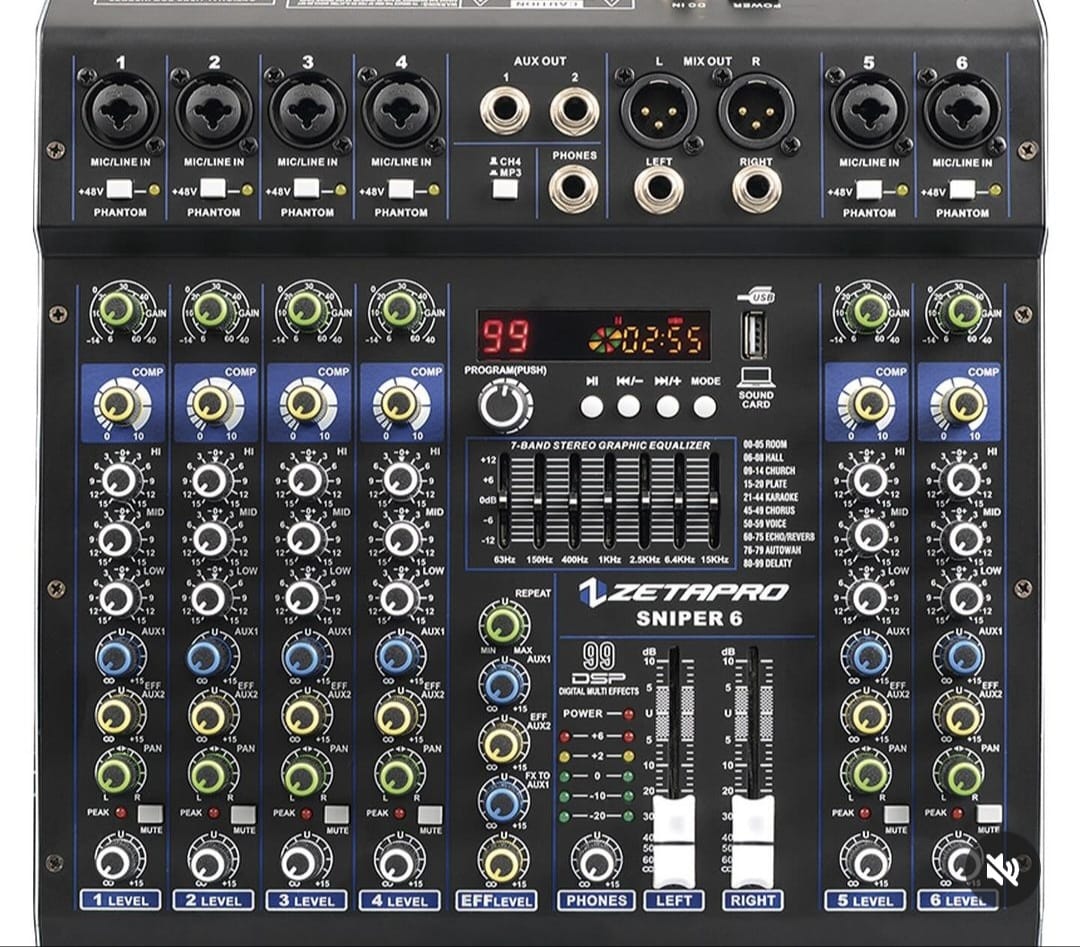The width and height of the screenshot is (1080, 947).
Task: Mute channel 2 with its MUTE button
Action: click(243, 814)
